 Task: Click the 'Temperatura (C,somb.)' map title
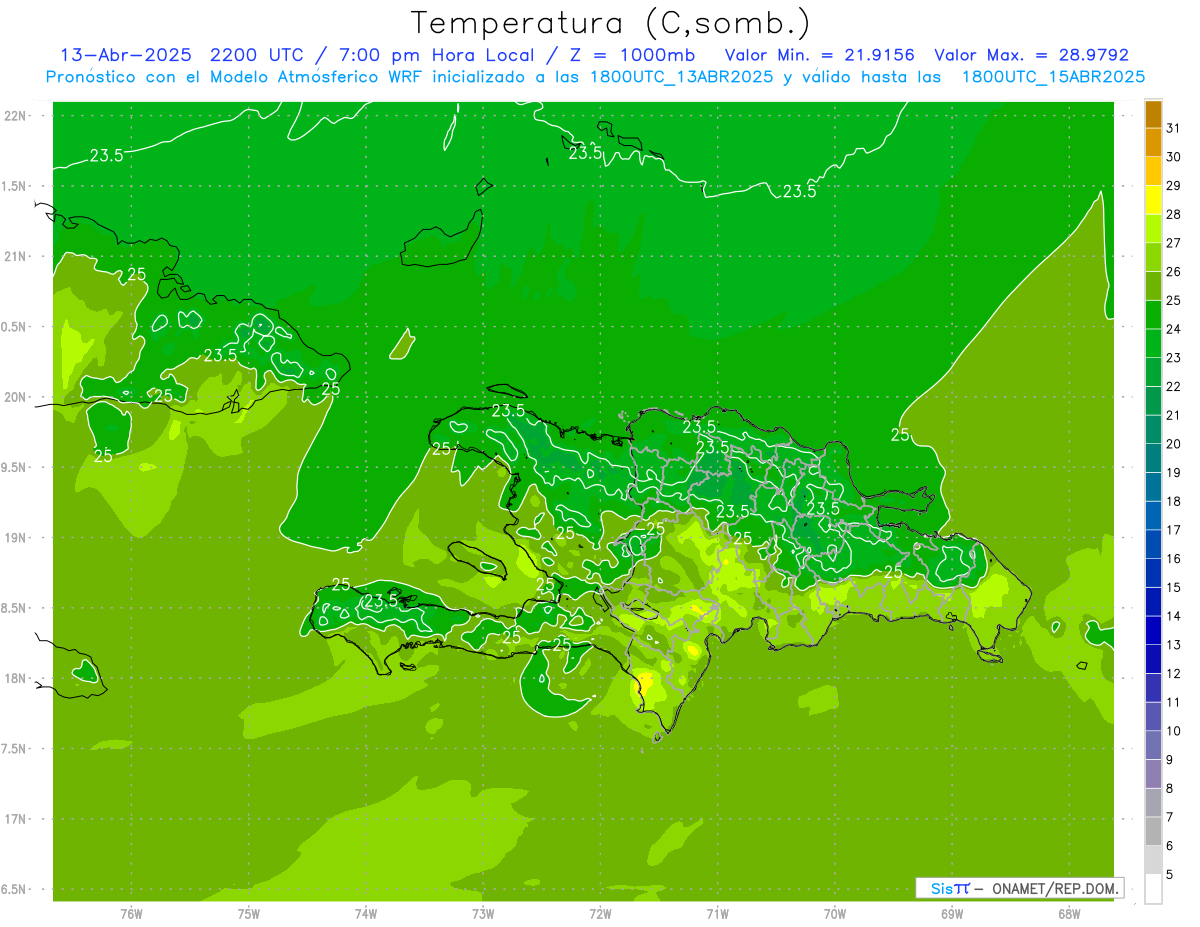[x=611, y=23]
